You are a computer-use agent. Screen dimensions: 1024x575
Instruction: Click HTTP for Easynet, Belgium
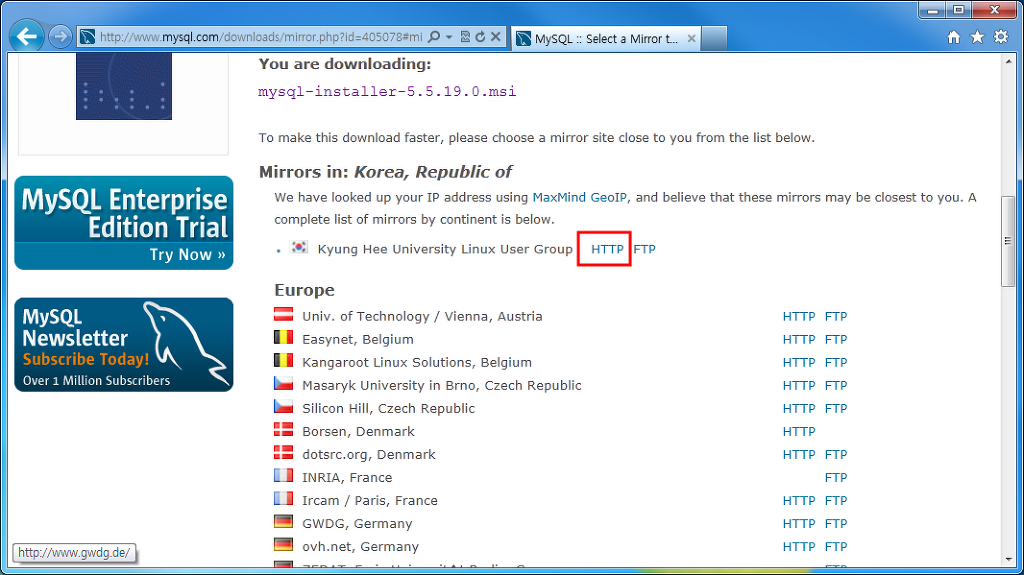(799, 339)
